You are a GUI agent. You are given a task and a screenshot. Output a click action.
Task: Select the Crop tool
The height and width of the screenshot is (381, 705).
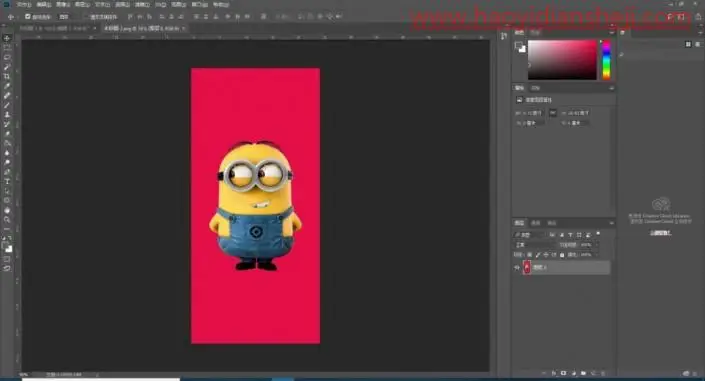7,76
